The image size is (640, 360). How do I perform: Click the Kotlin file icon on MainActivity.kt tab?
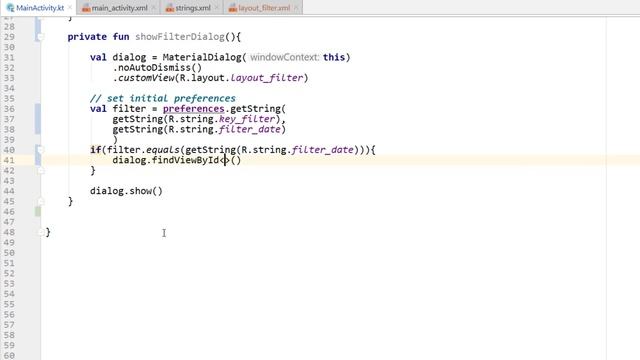(x=10, y=8)
